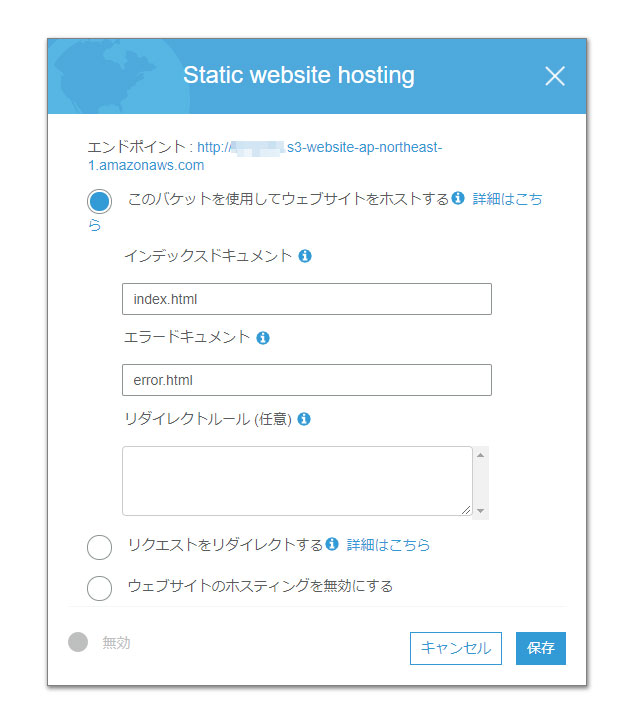Click the redirect rules scrollbar up arrow
The image size is (640, 720).
point(480,455)
